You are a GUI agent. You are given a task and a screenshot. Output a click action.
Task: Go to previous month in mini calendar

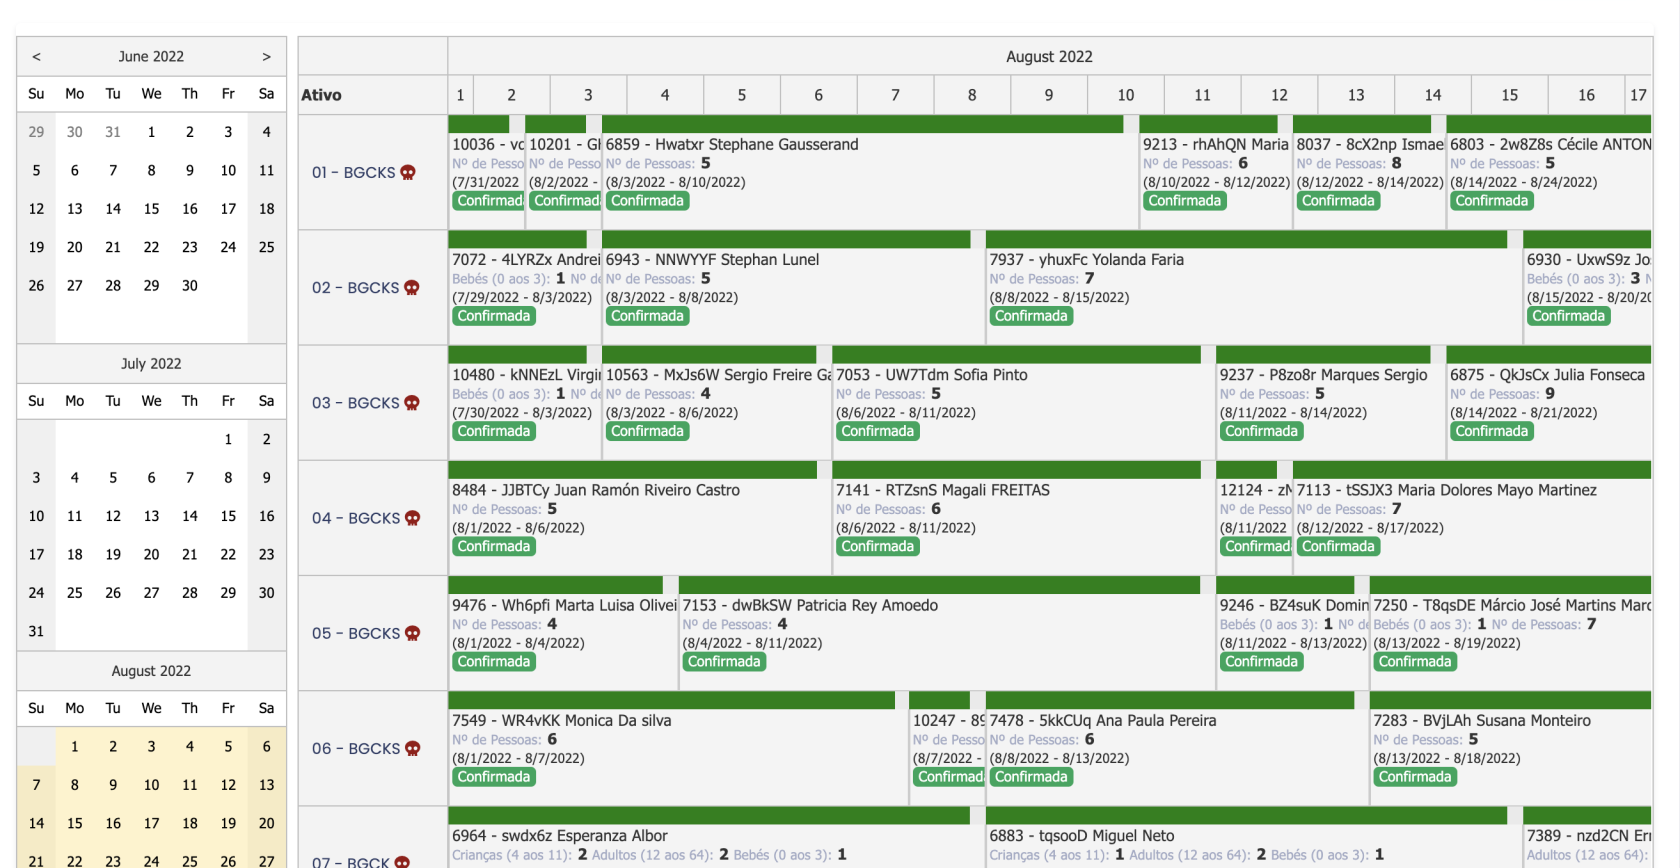pyautogui.click(x=36, y=57)
